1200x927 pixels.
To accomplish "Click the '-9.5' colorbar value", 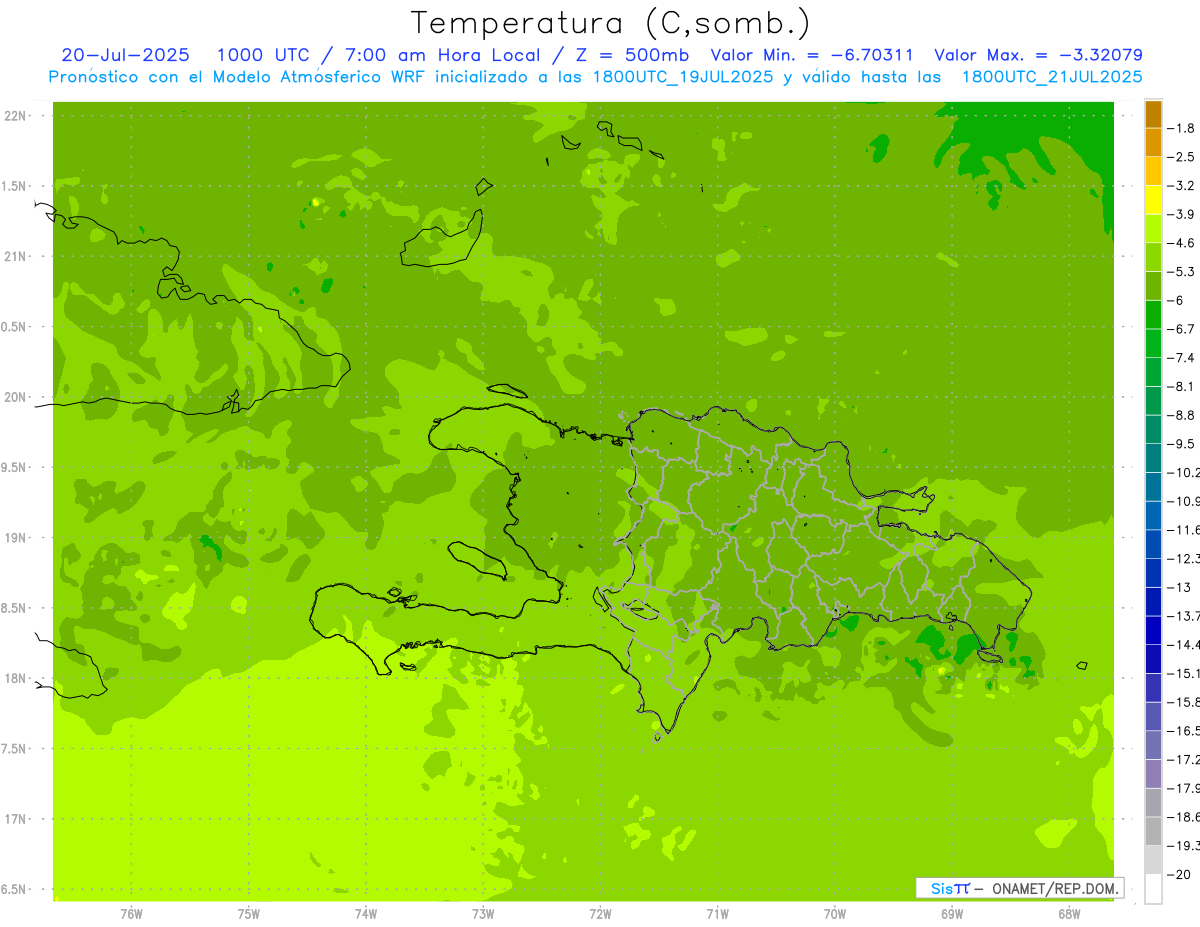I will point(1183,444).
